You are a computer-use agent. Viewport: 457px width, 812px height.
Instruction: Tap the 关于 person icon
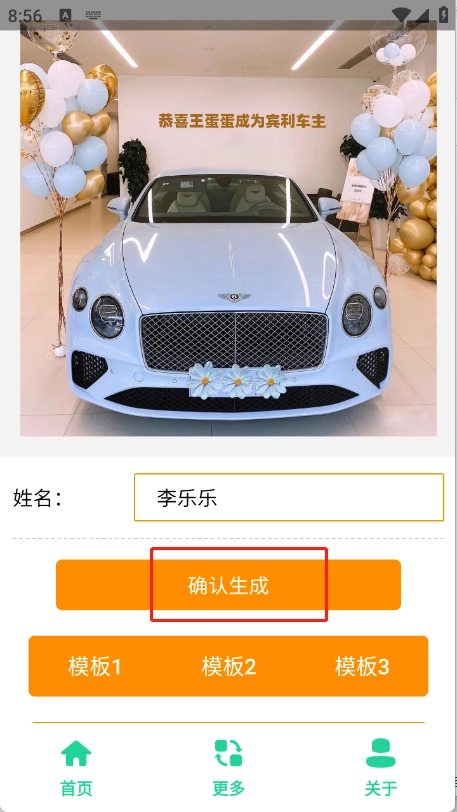pyautogui.click(x=380, y=753)
